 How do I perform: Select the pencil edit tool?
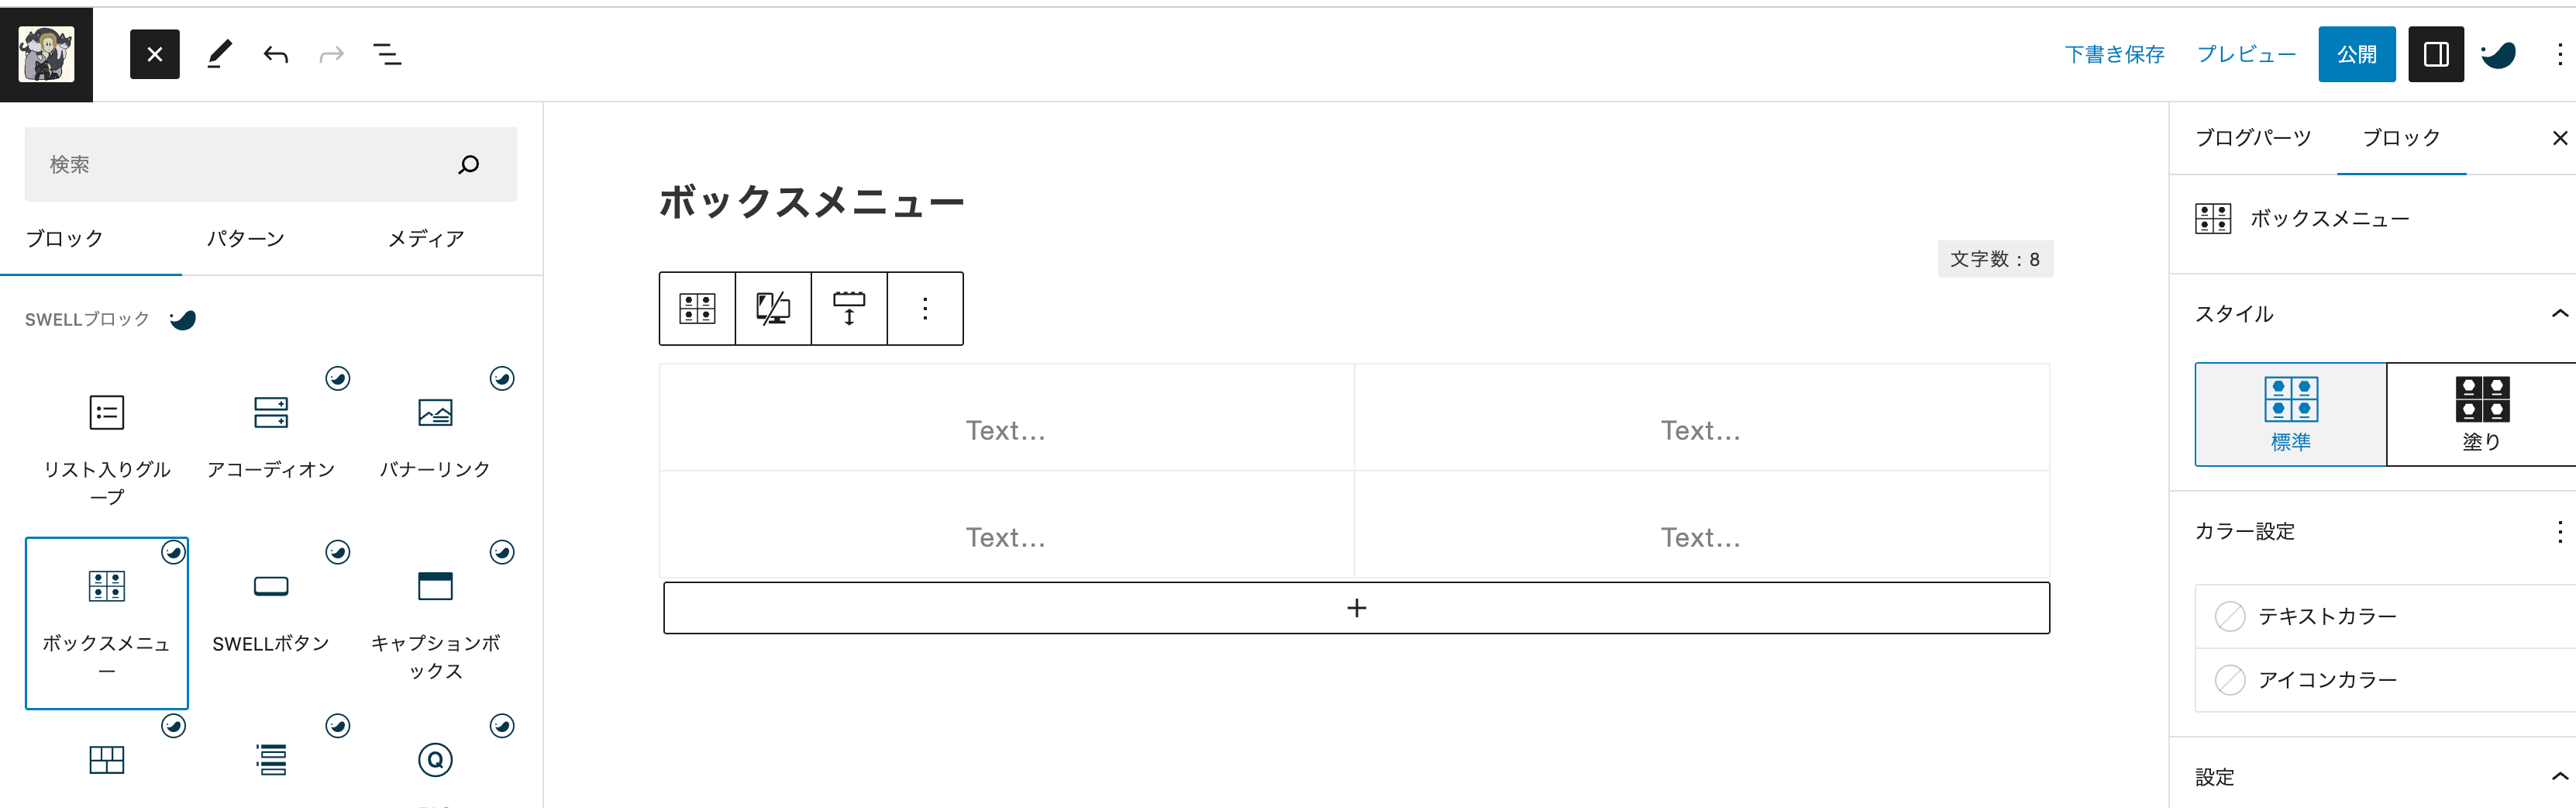[220, 54]
